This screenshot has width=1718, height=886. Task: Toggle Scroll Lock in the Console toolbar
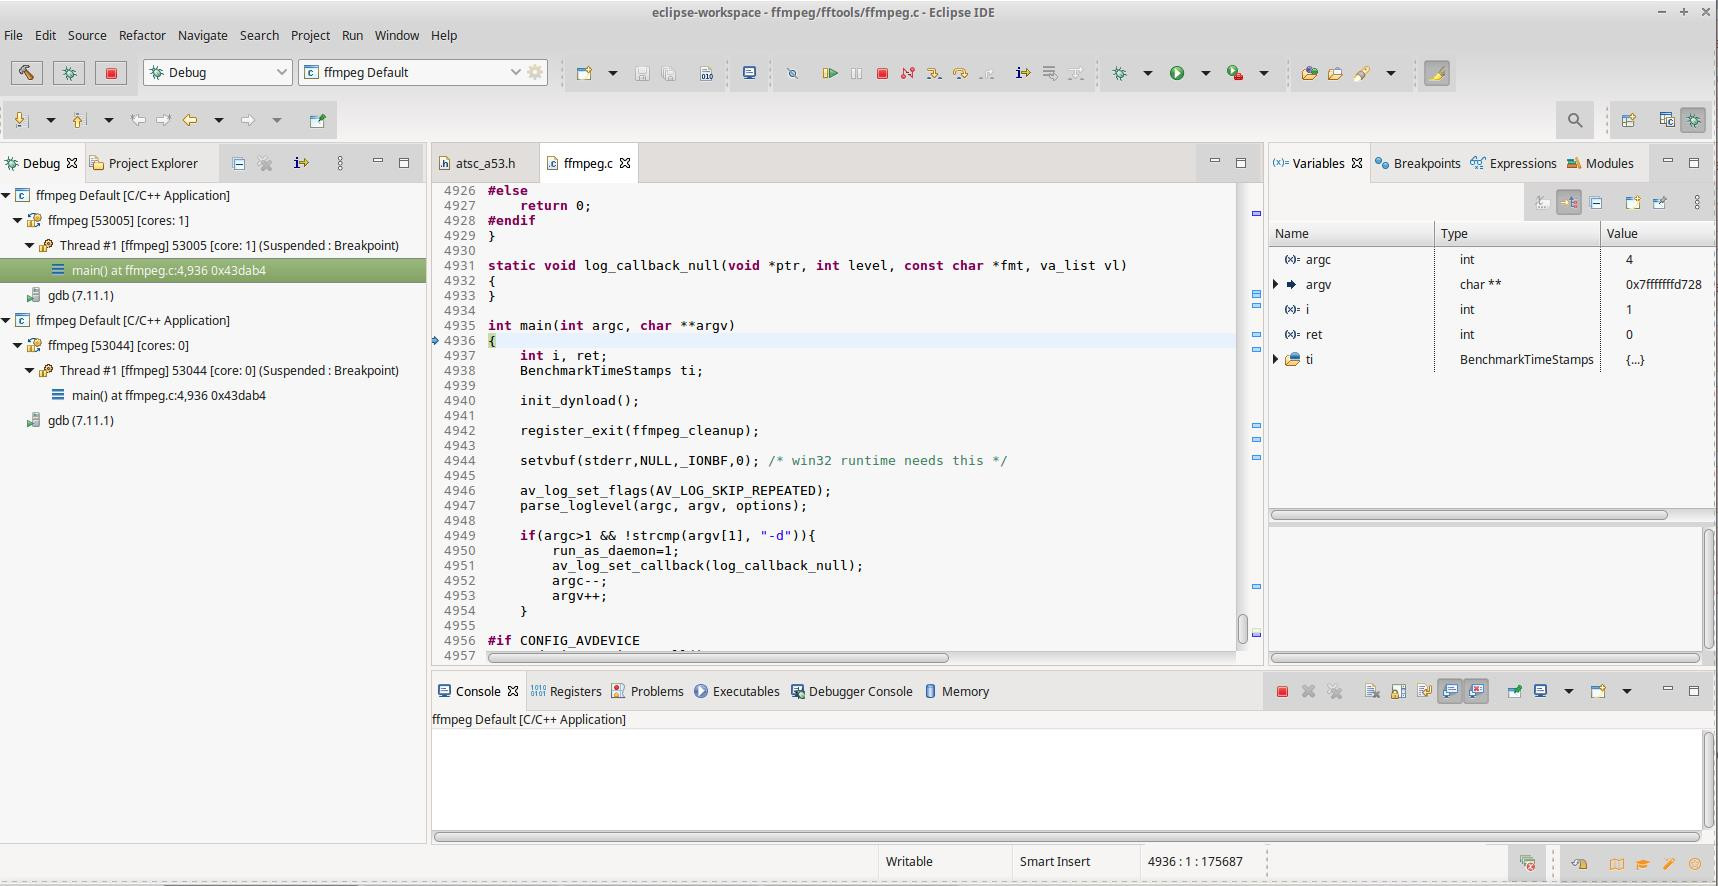click(x=1398, y=691)
